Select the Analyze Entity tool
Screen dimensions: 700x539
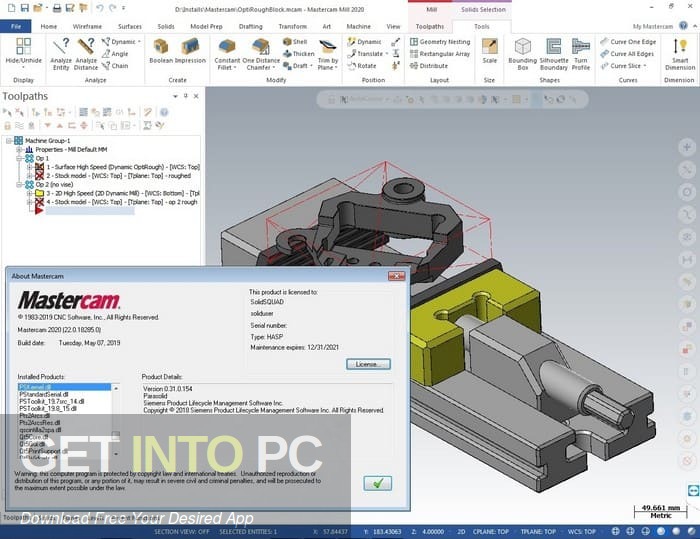(61, 54)
